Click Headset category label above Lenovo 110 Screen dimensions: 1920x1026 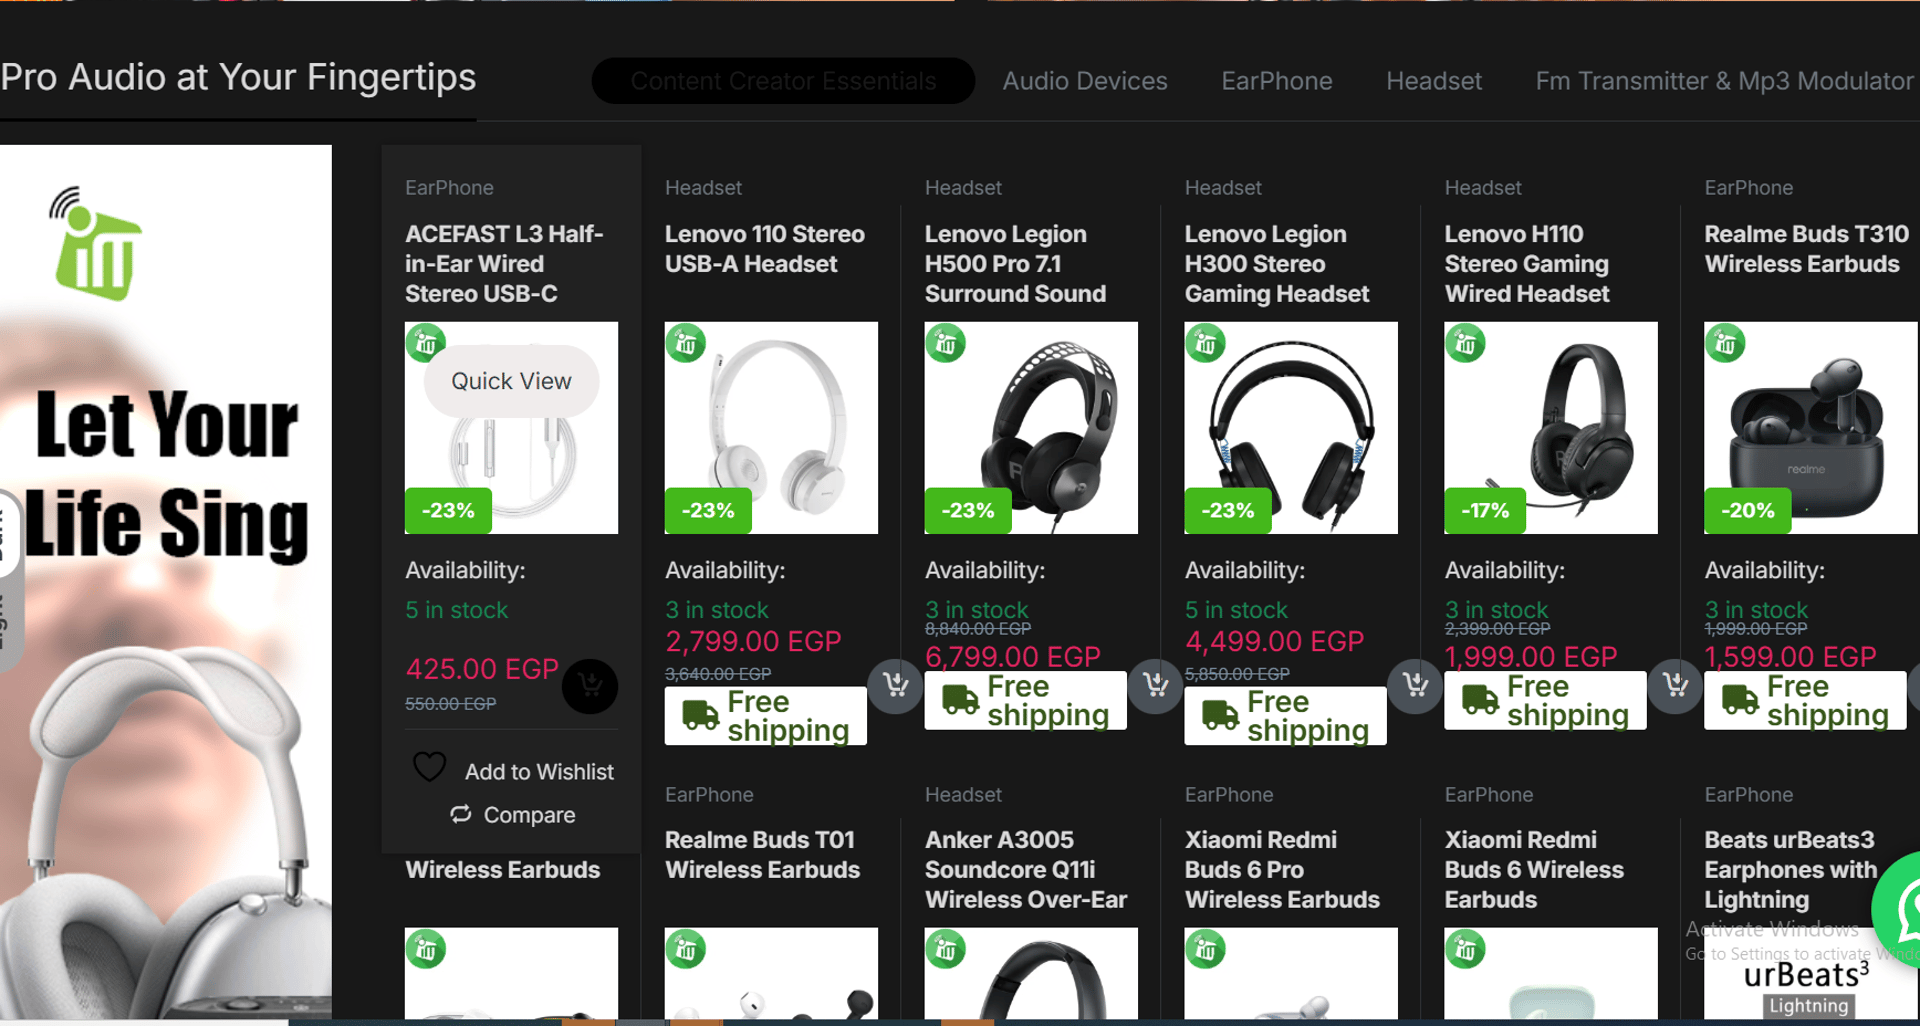703,188
